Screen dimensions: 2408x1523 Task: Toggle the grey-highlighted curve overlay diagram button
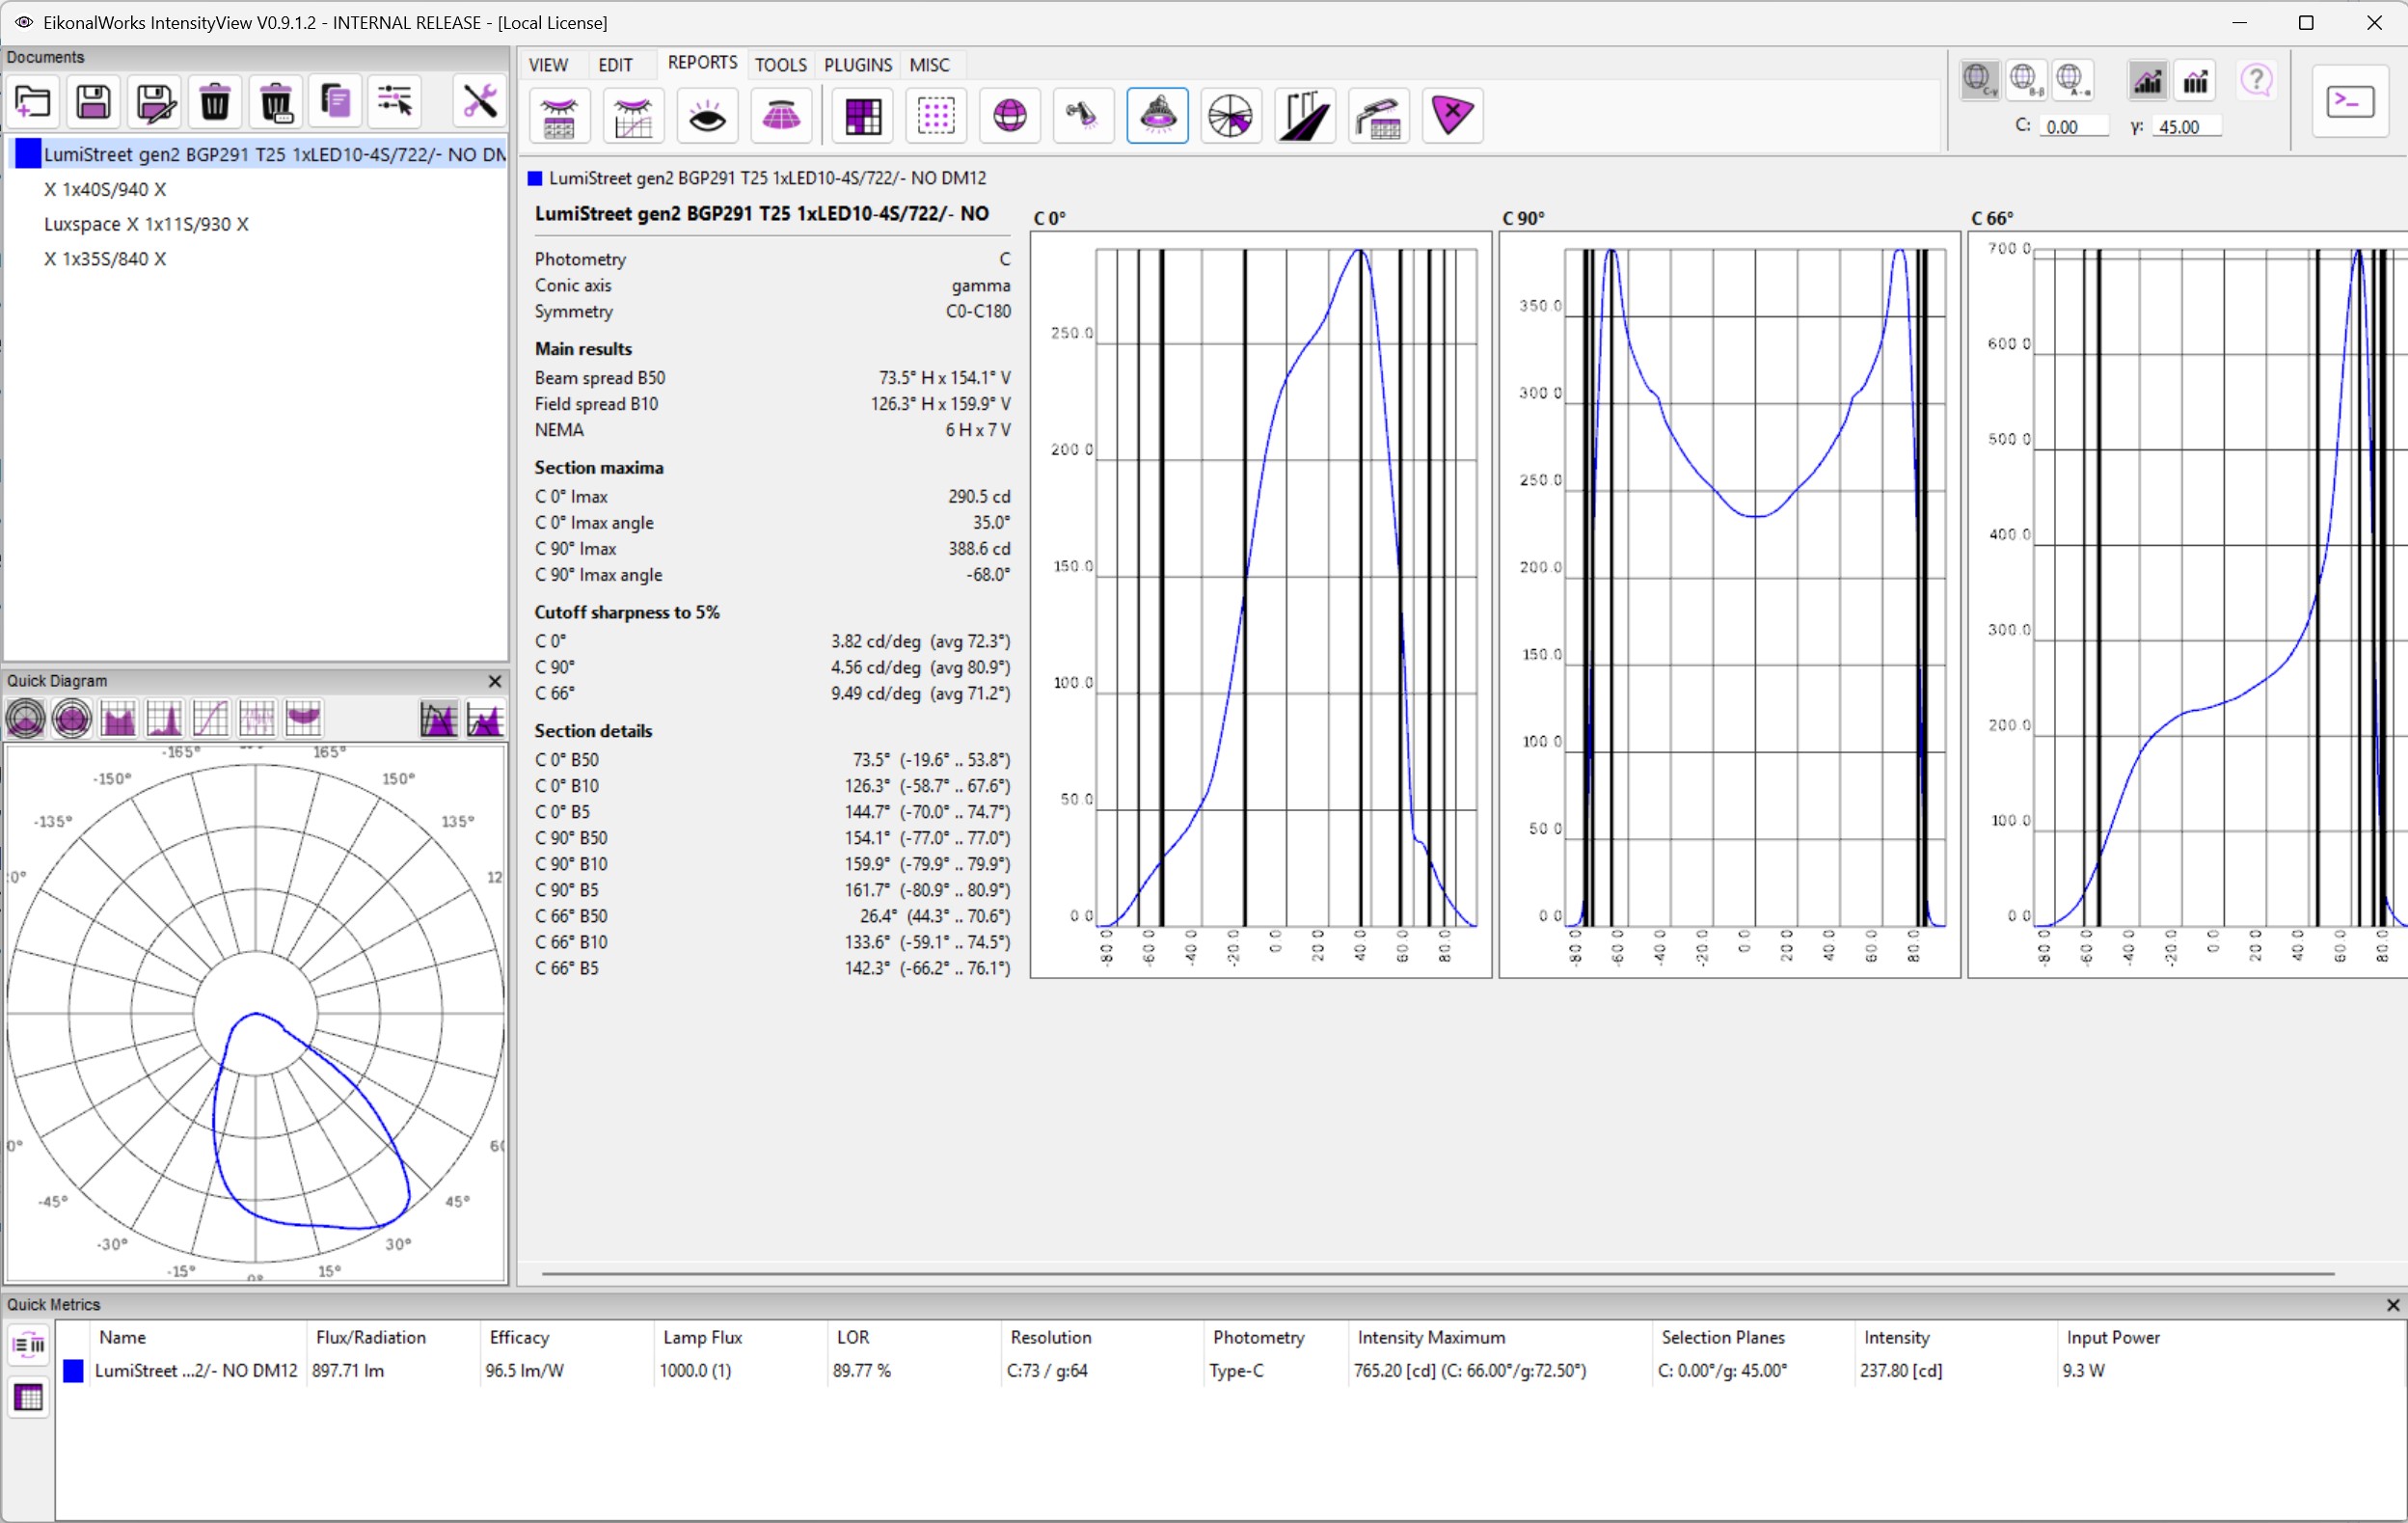[439, 718]
